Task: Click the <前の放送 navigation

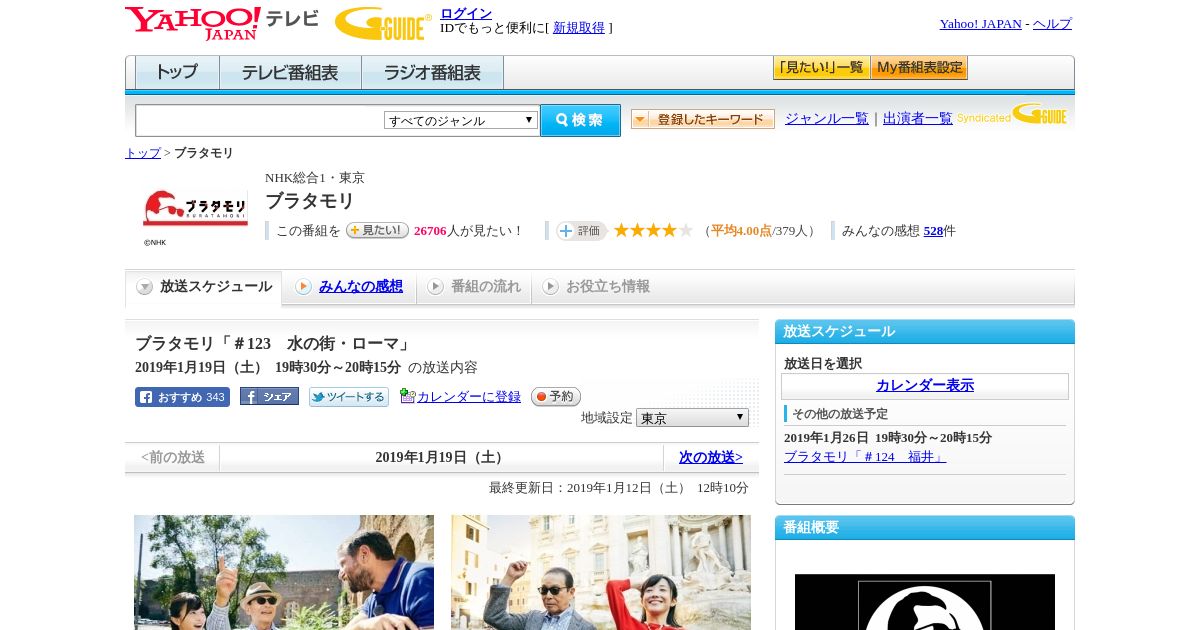Action: [x=173, y=457]
